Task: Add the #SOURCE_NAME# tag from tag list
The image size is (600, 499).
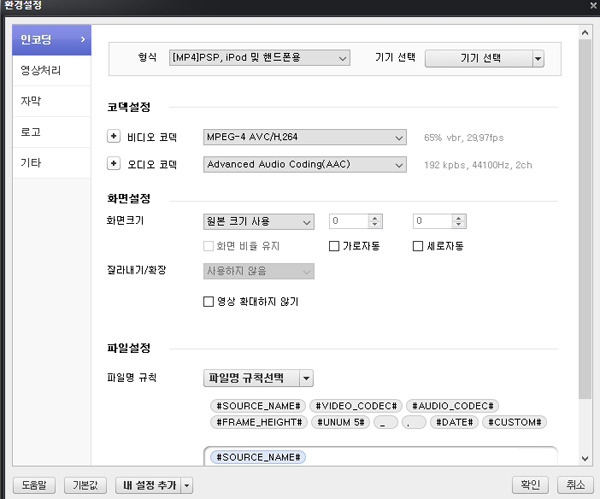Action: click(258, 406)
